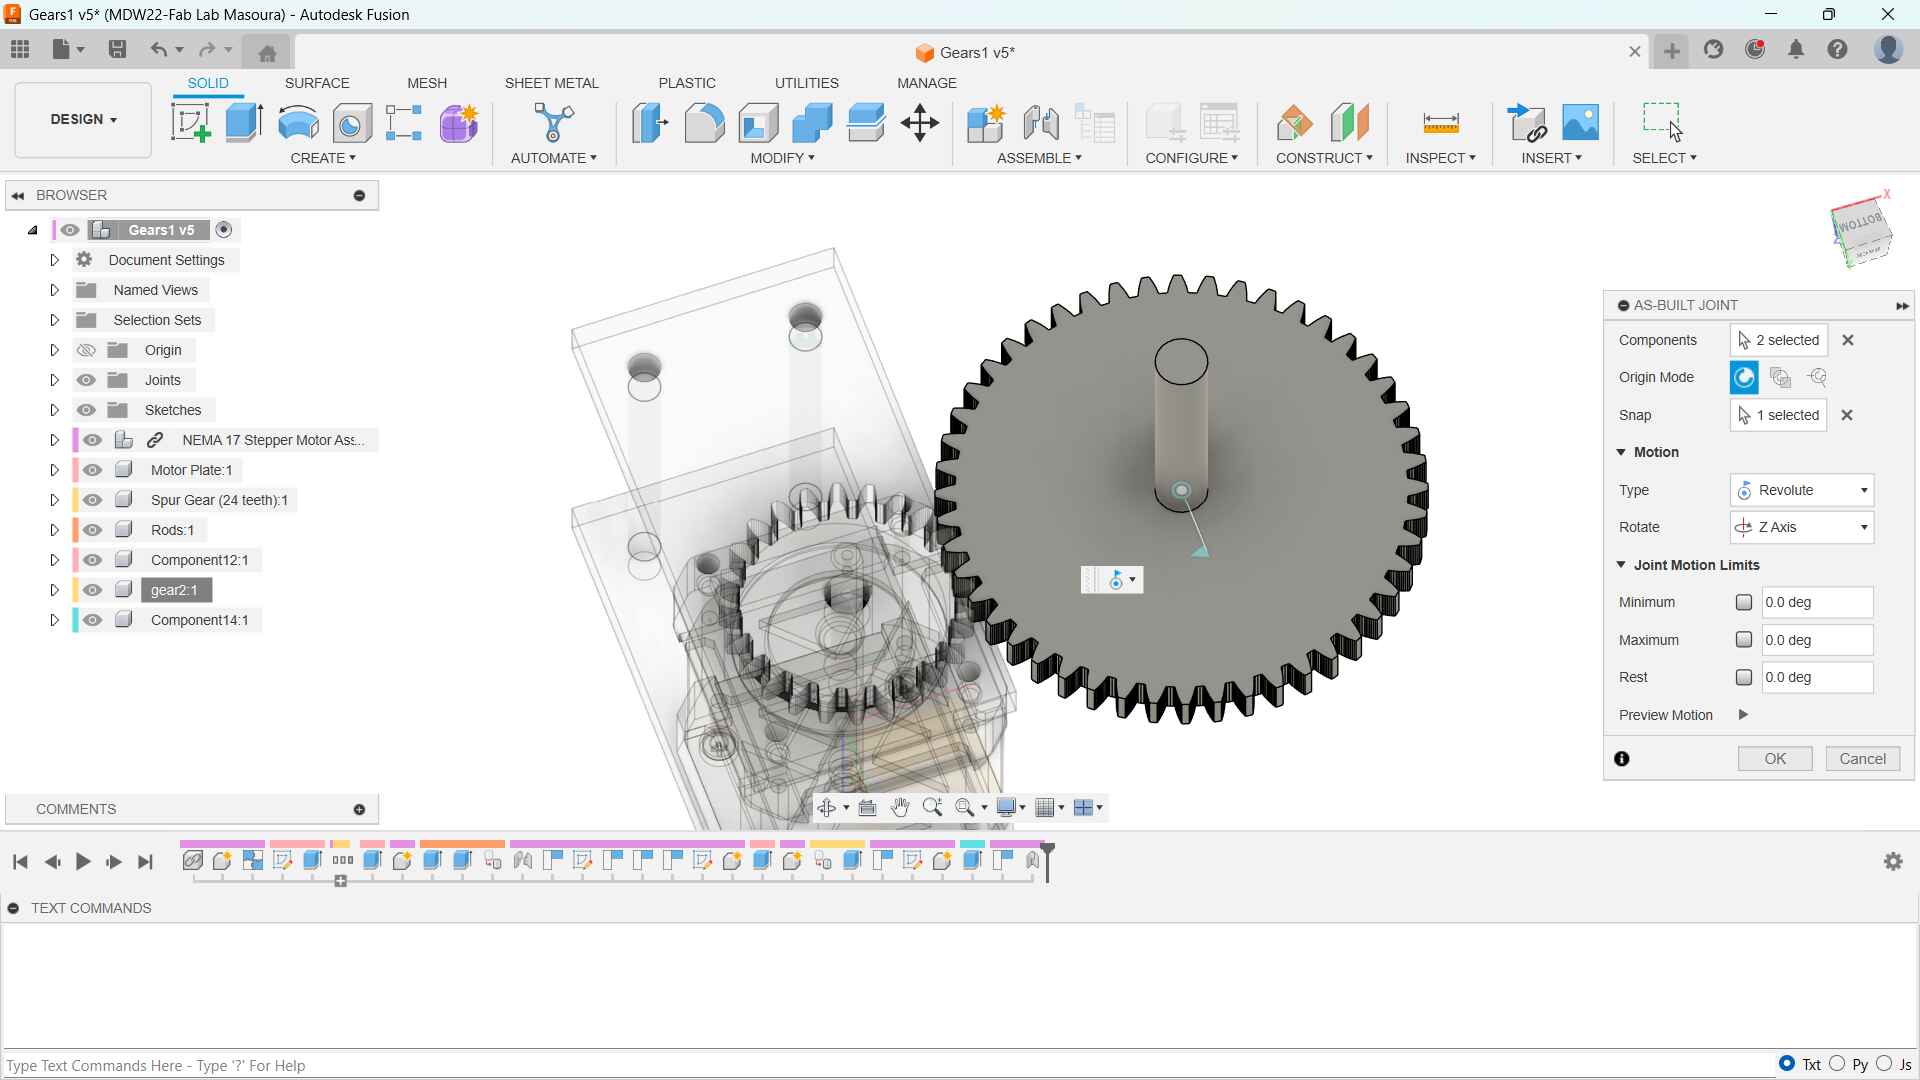Pick the Combine tool icon
This screenshot has height=1080, width=1920.
(x=812, y=123)
